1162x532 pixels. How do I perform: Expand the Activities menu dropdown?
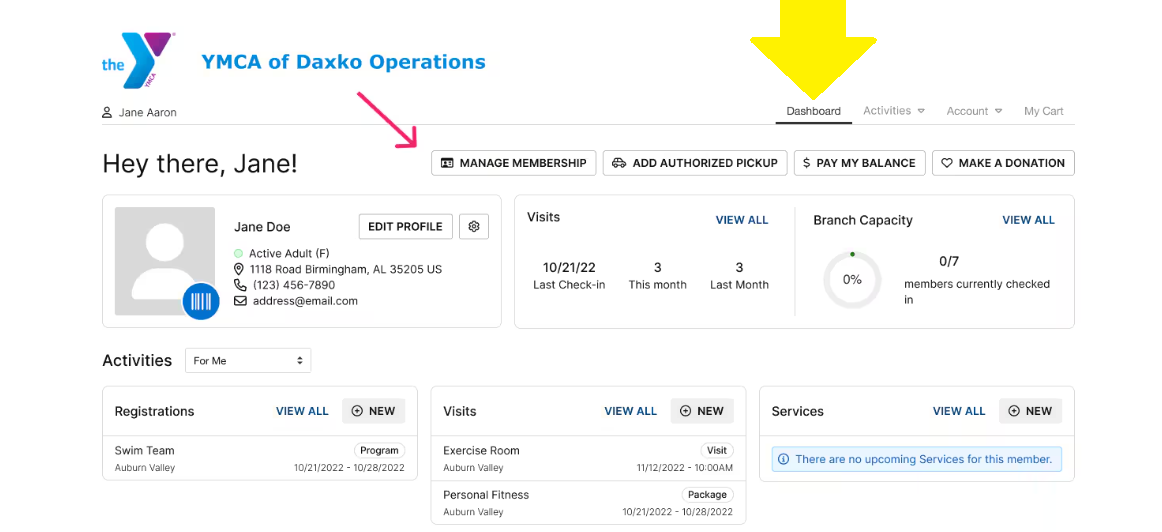(x=894, y=111)
